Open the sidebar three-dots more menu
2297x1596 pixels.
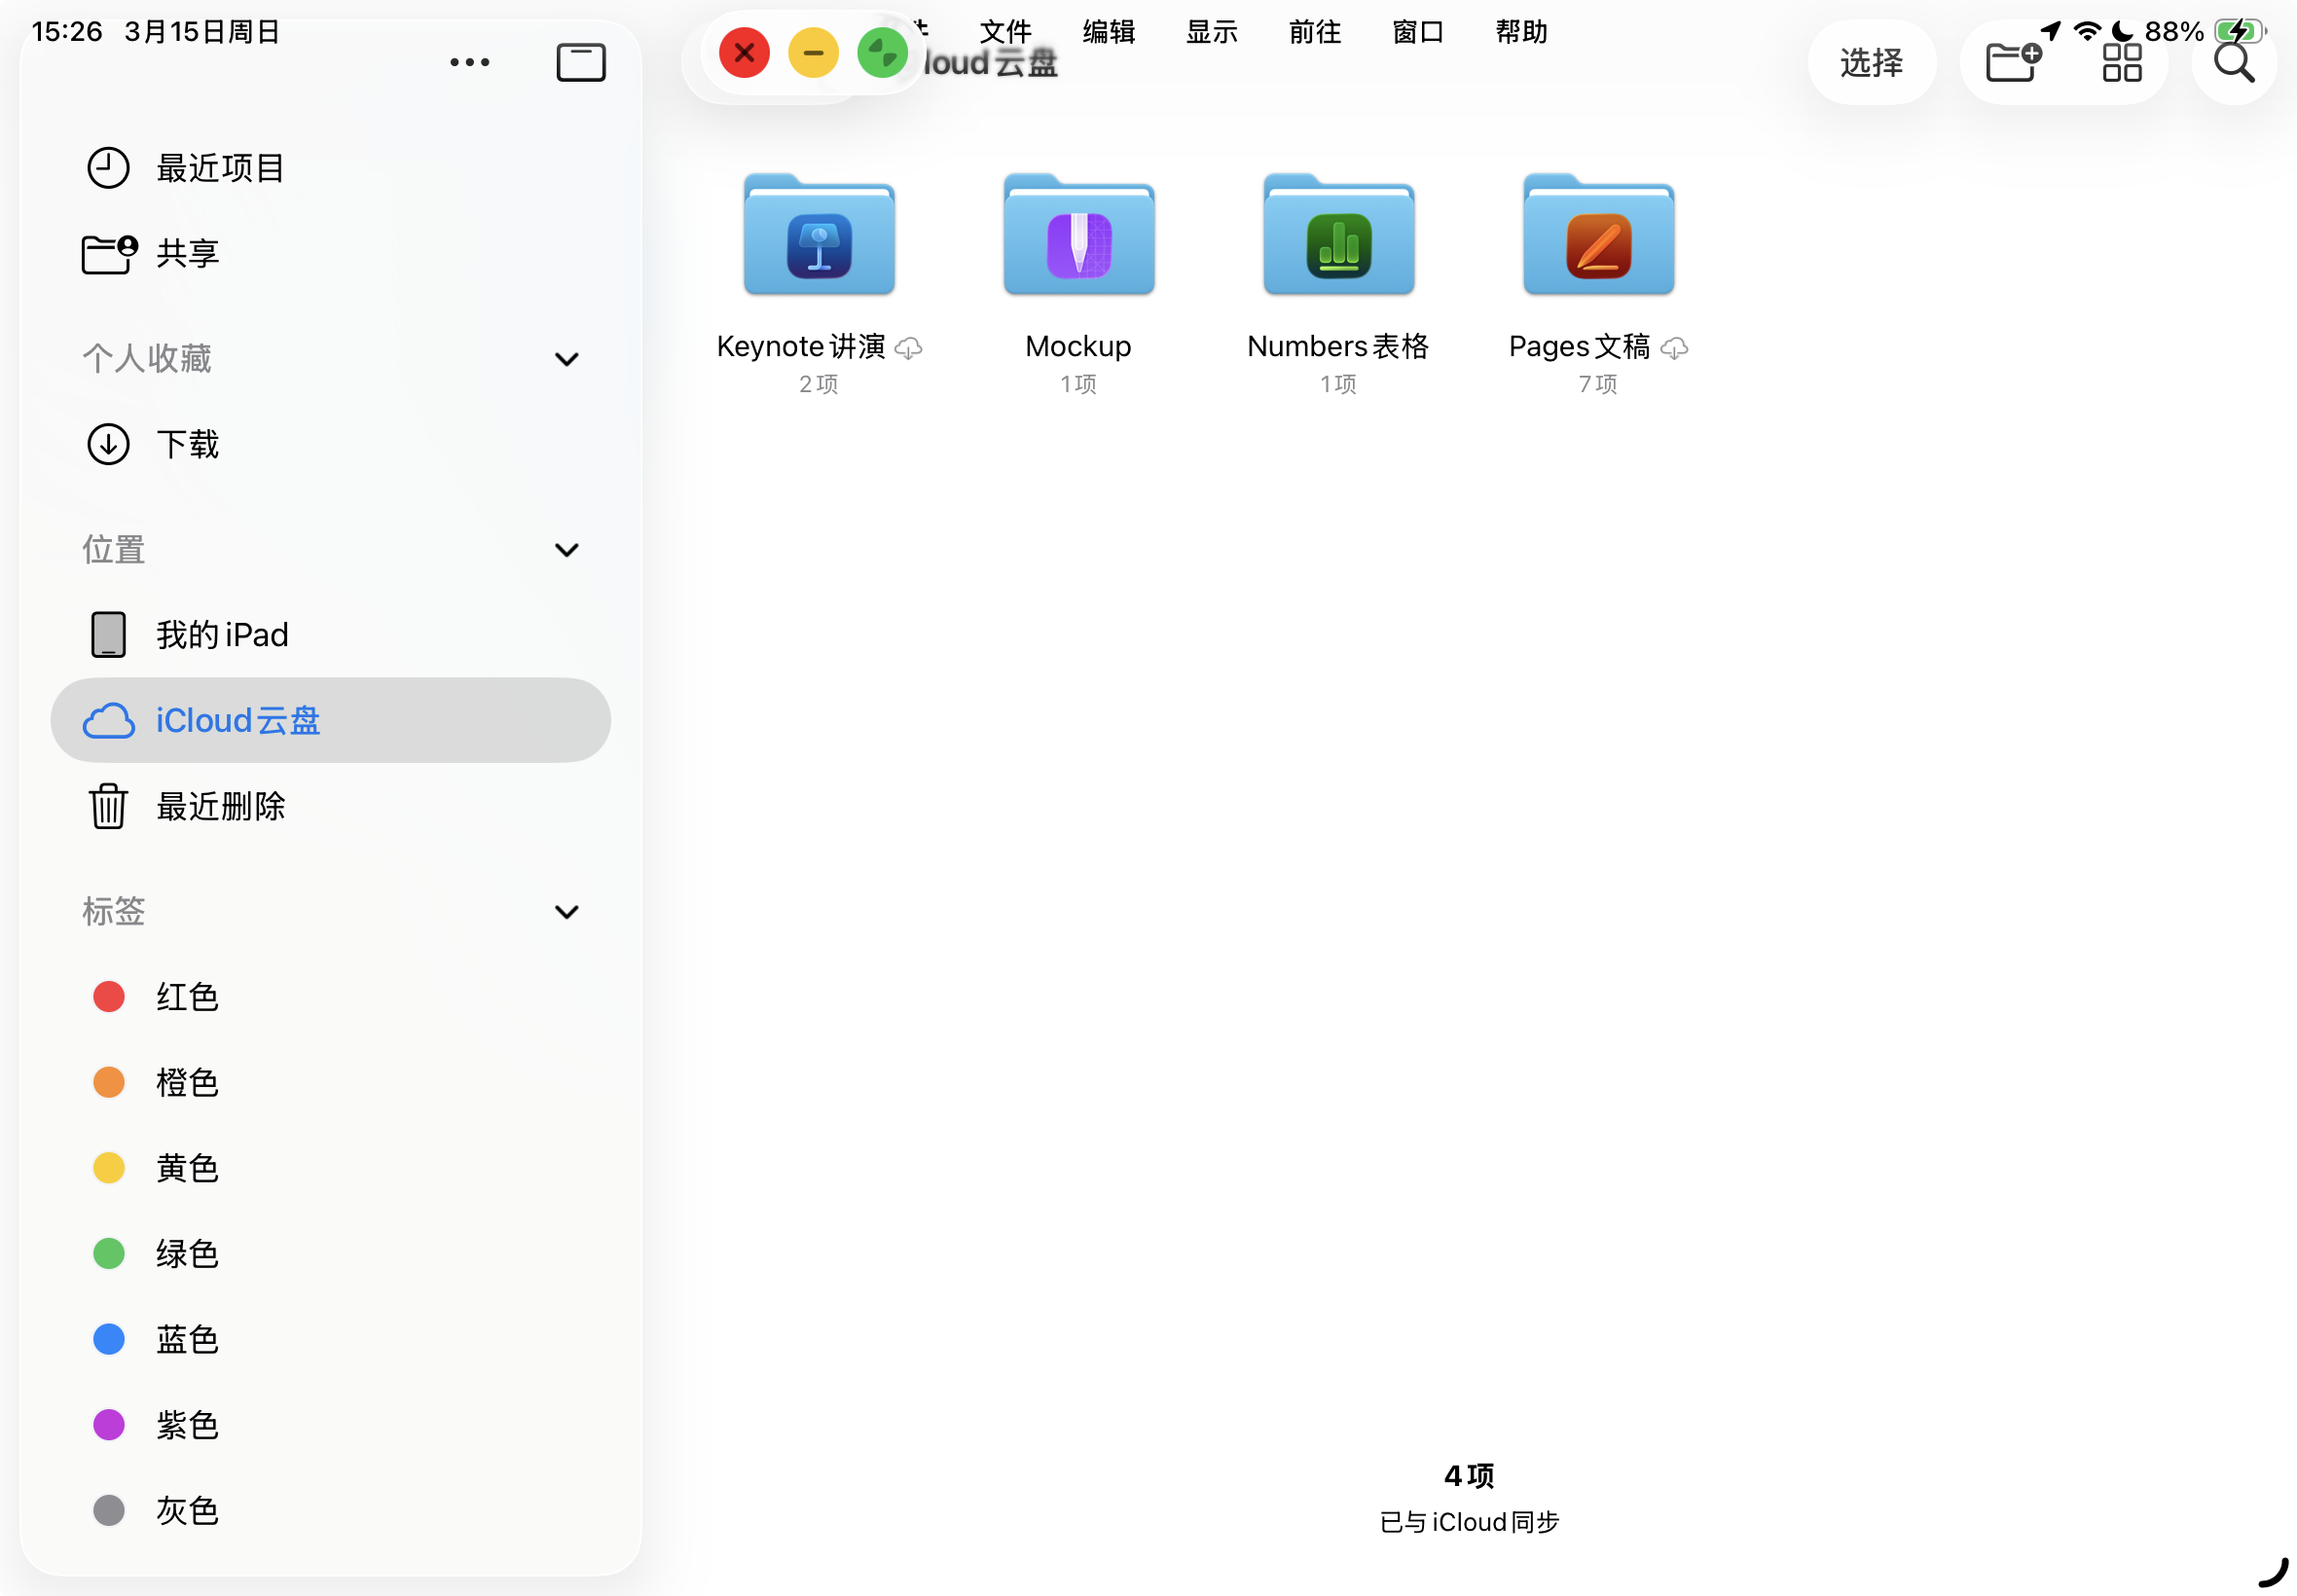(469, 62)
